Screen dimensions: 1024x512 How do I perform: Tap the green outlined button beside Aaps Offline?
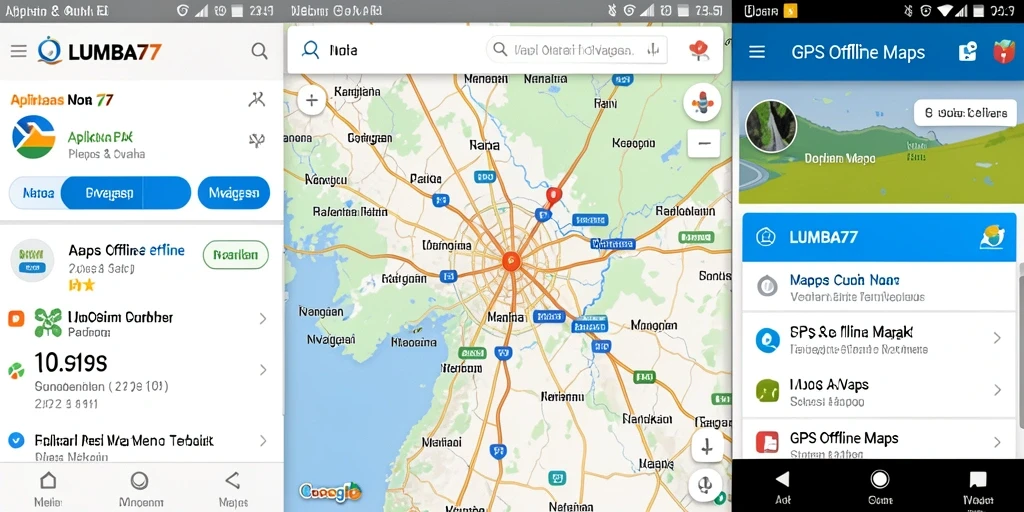pyautogui.click(x=236, y=255)
